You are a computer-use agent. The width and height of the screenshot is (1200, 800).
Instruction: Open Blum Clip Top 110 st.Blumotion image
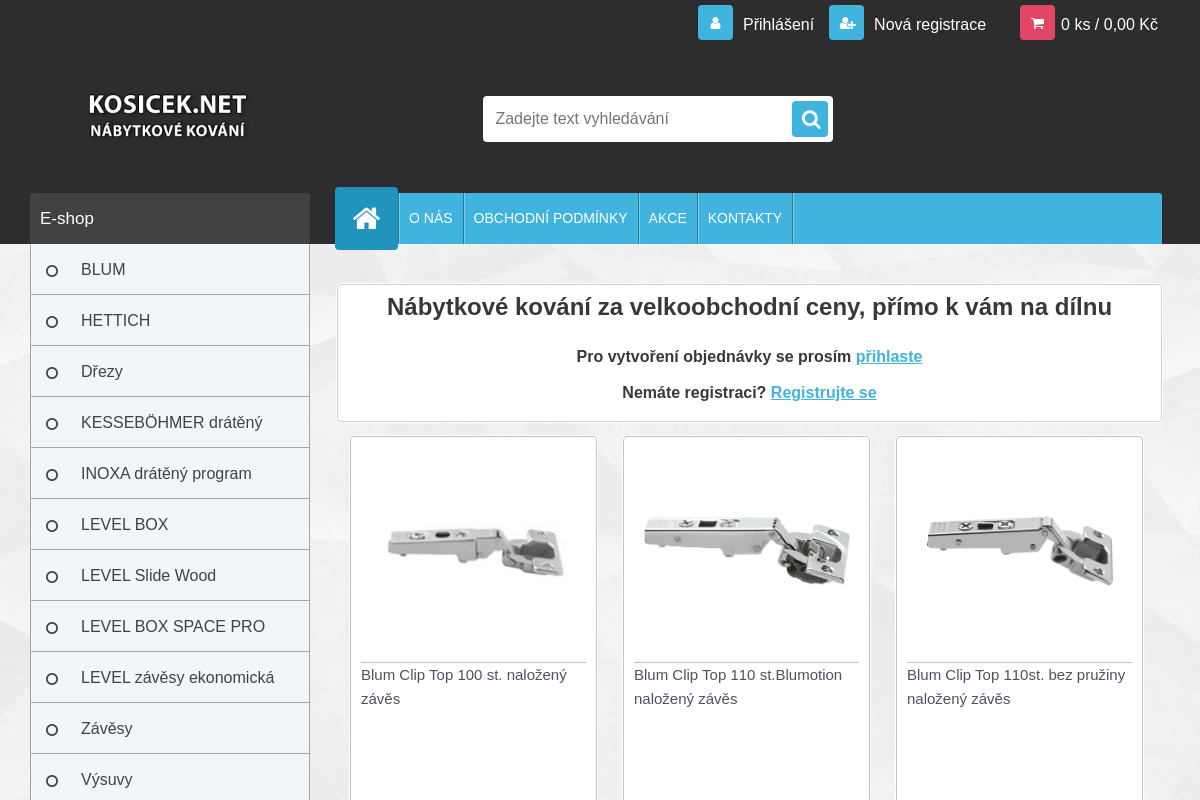(747, 549)
